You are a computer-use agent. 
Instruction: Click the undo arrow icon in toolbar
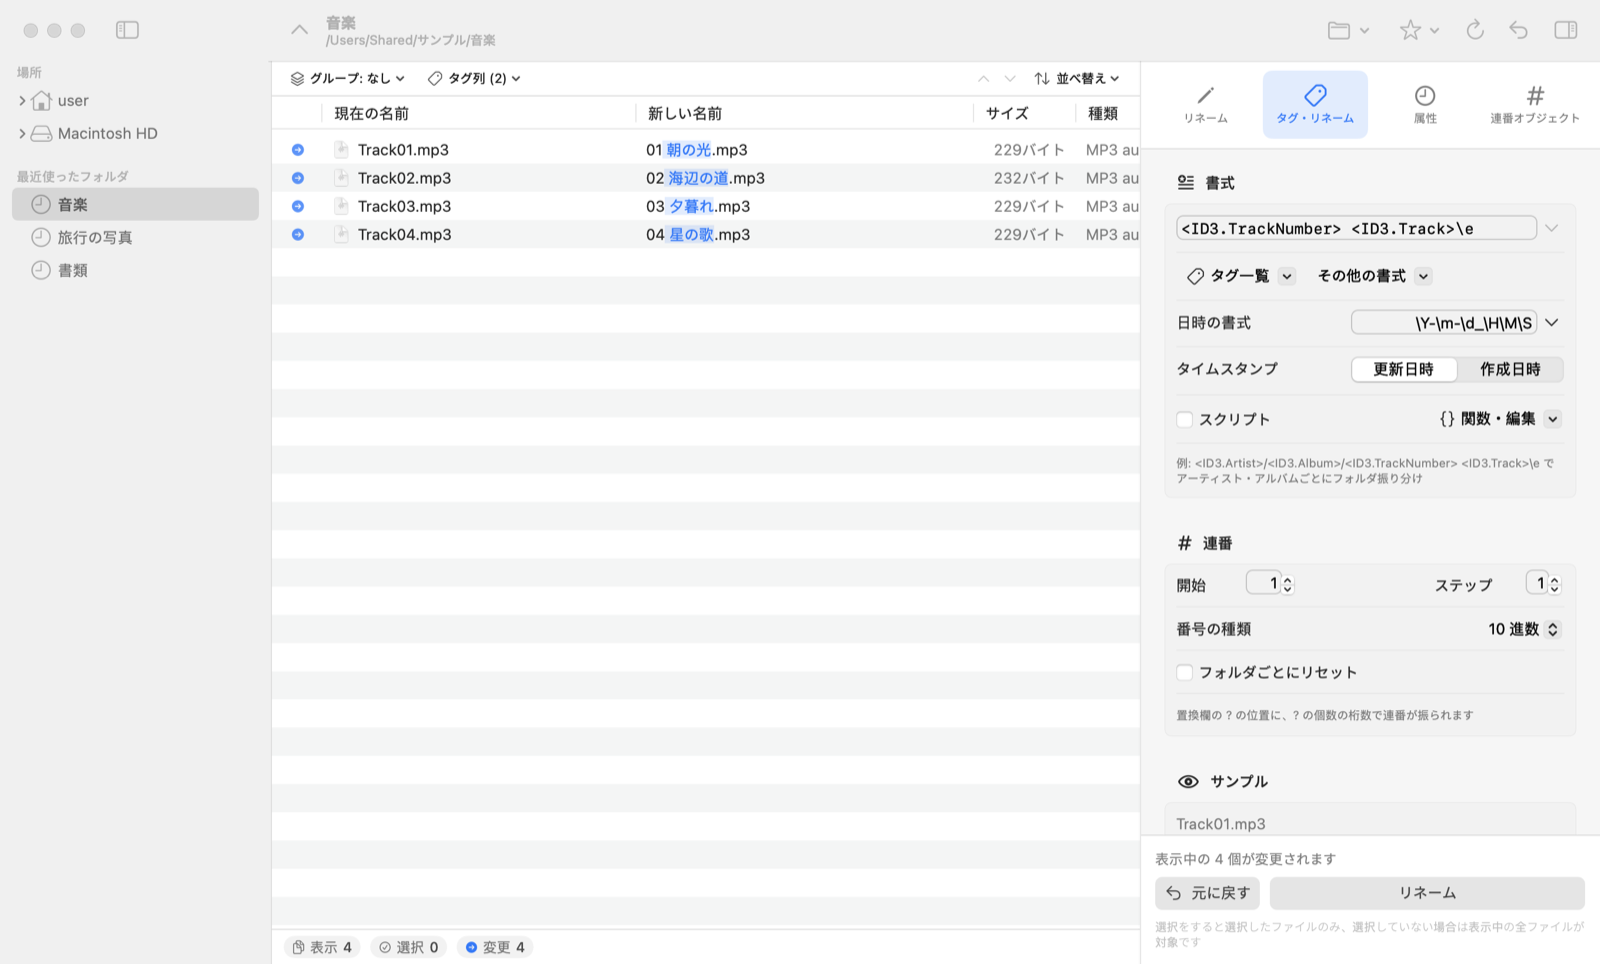coord(1519,30)
